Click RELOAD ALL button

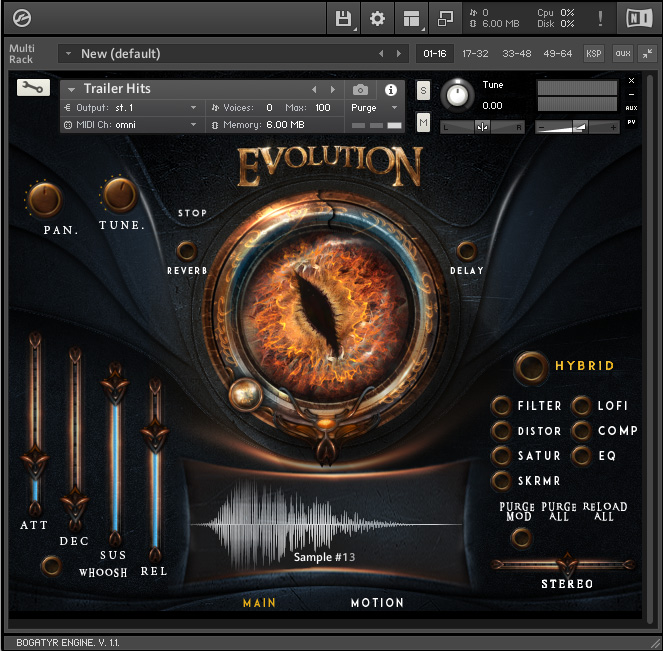point(605,512)
